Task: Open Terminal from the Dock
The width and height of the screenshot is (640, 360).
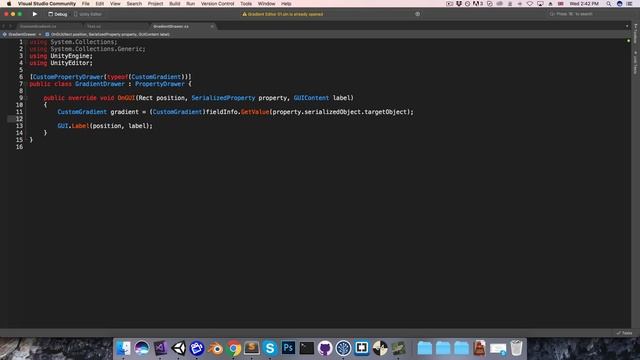Action: [x=307, y=348]
